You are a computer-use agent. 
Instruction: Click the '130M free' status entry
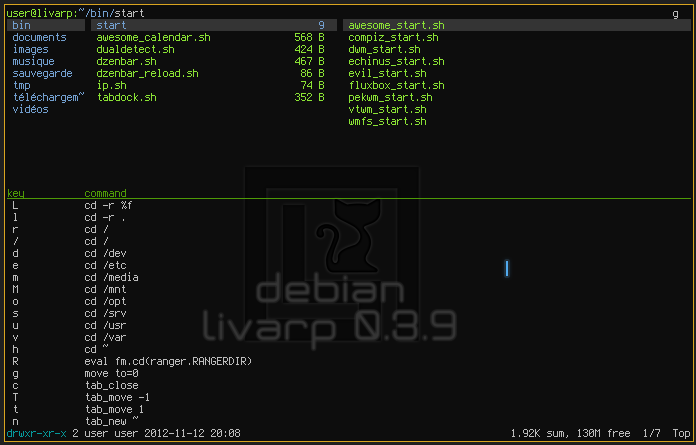(x=604, y=433)
